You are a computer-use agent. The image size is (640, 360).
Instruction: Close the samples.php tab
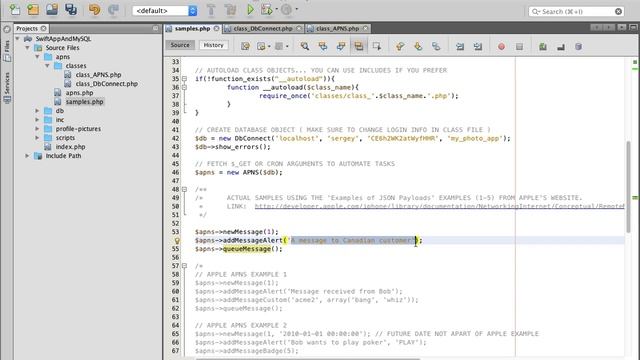216,28
